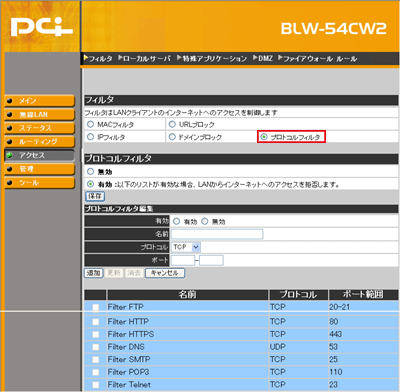Set protocol filter to 有効 deny list
This screenshot has width=400, height=392.
pyautogui.click(x=90, y=184)
